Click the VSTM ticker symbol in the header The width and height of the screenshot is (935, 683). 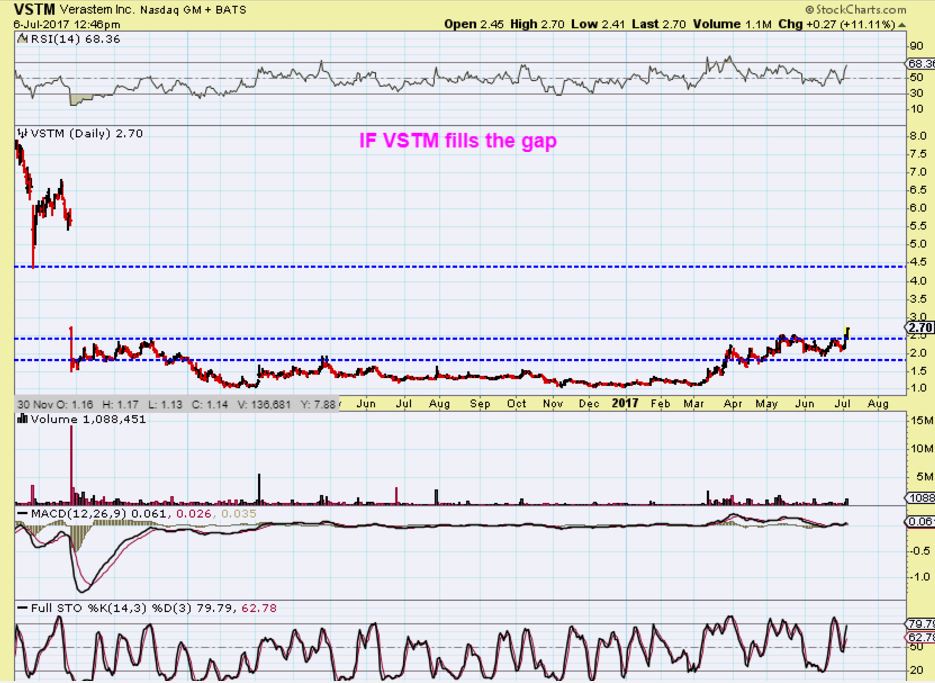coord(35,10)
